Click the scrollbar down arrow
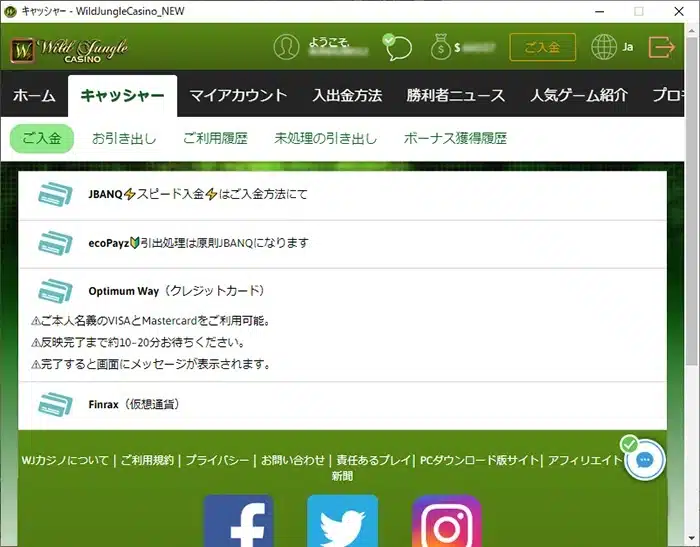This screenshot has width=700, height=547. pos(692,539)
